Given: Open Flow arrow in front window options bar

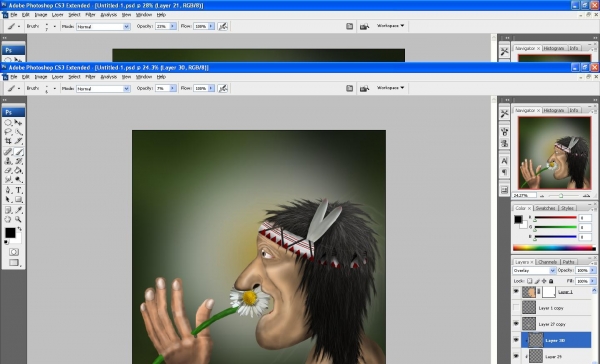Looking at the screenshot, I should [211, 88].
